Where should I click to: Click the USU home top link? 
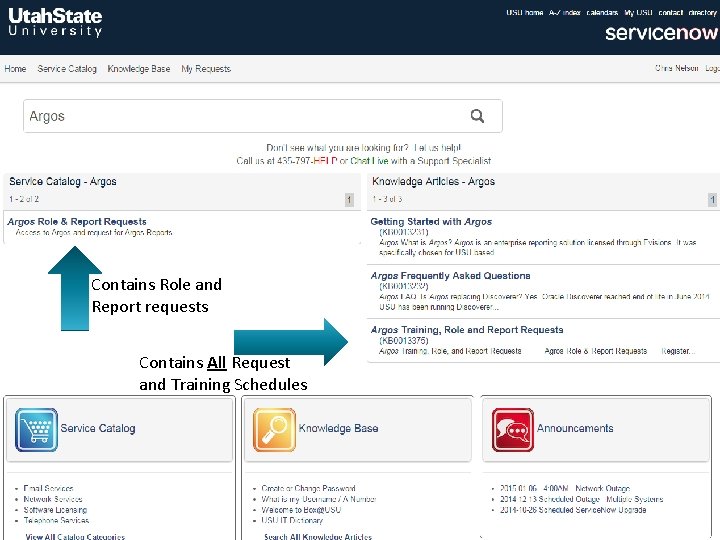(524, 12)
